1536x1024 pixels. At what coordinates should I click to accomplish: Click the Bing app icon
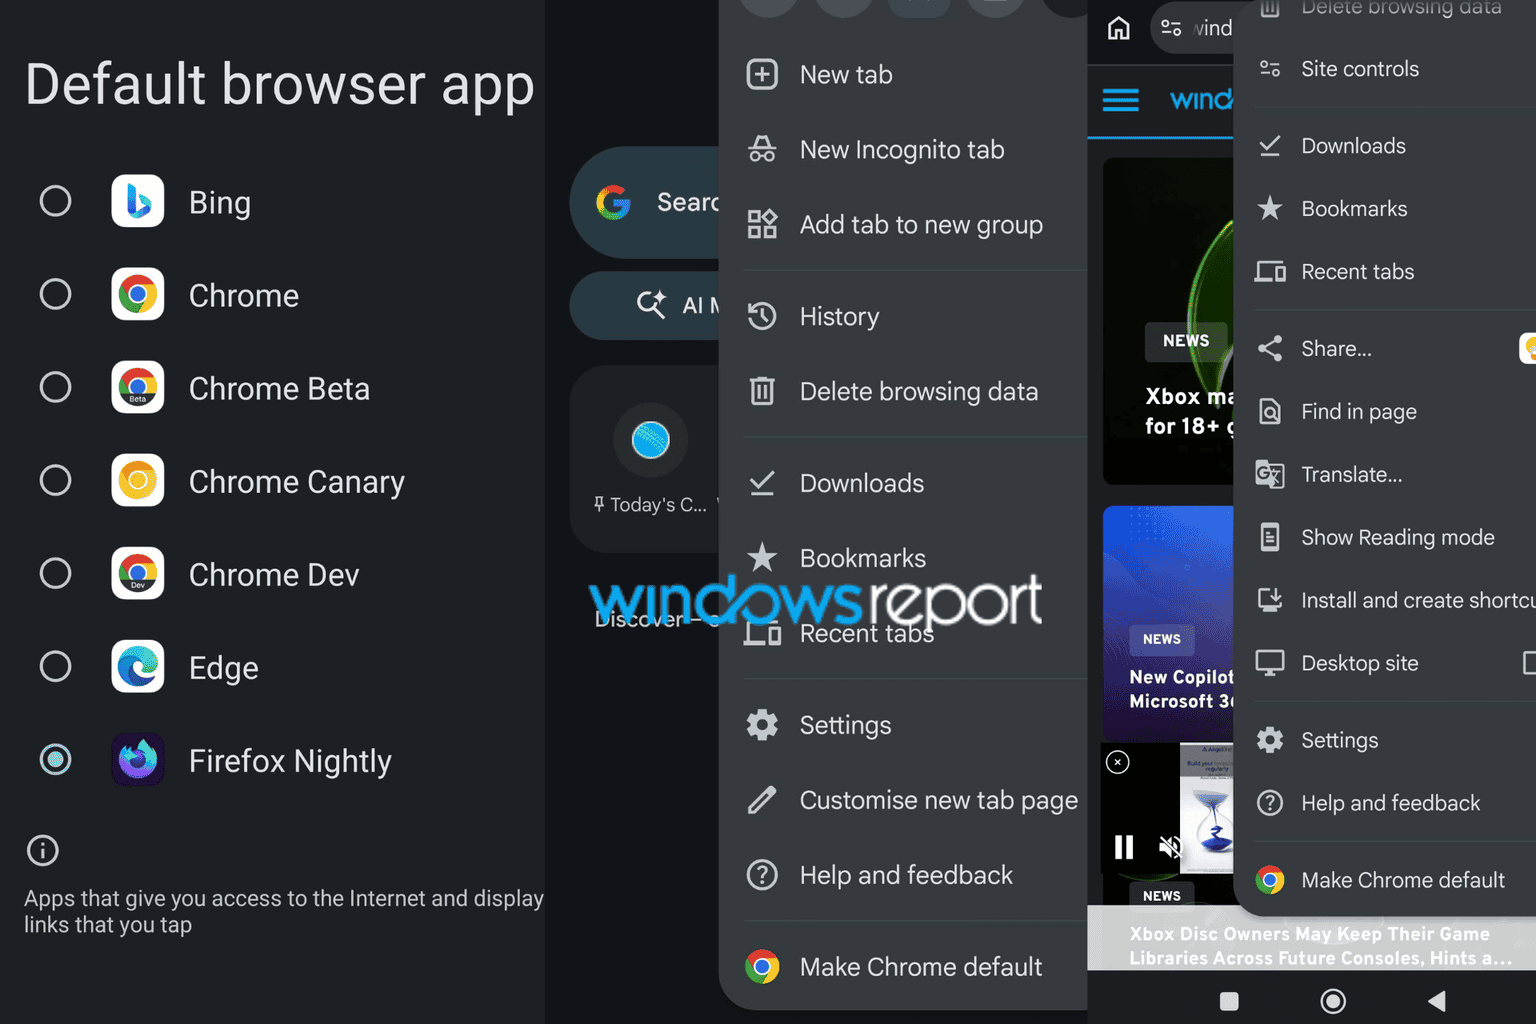[138, 201]
